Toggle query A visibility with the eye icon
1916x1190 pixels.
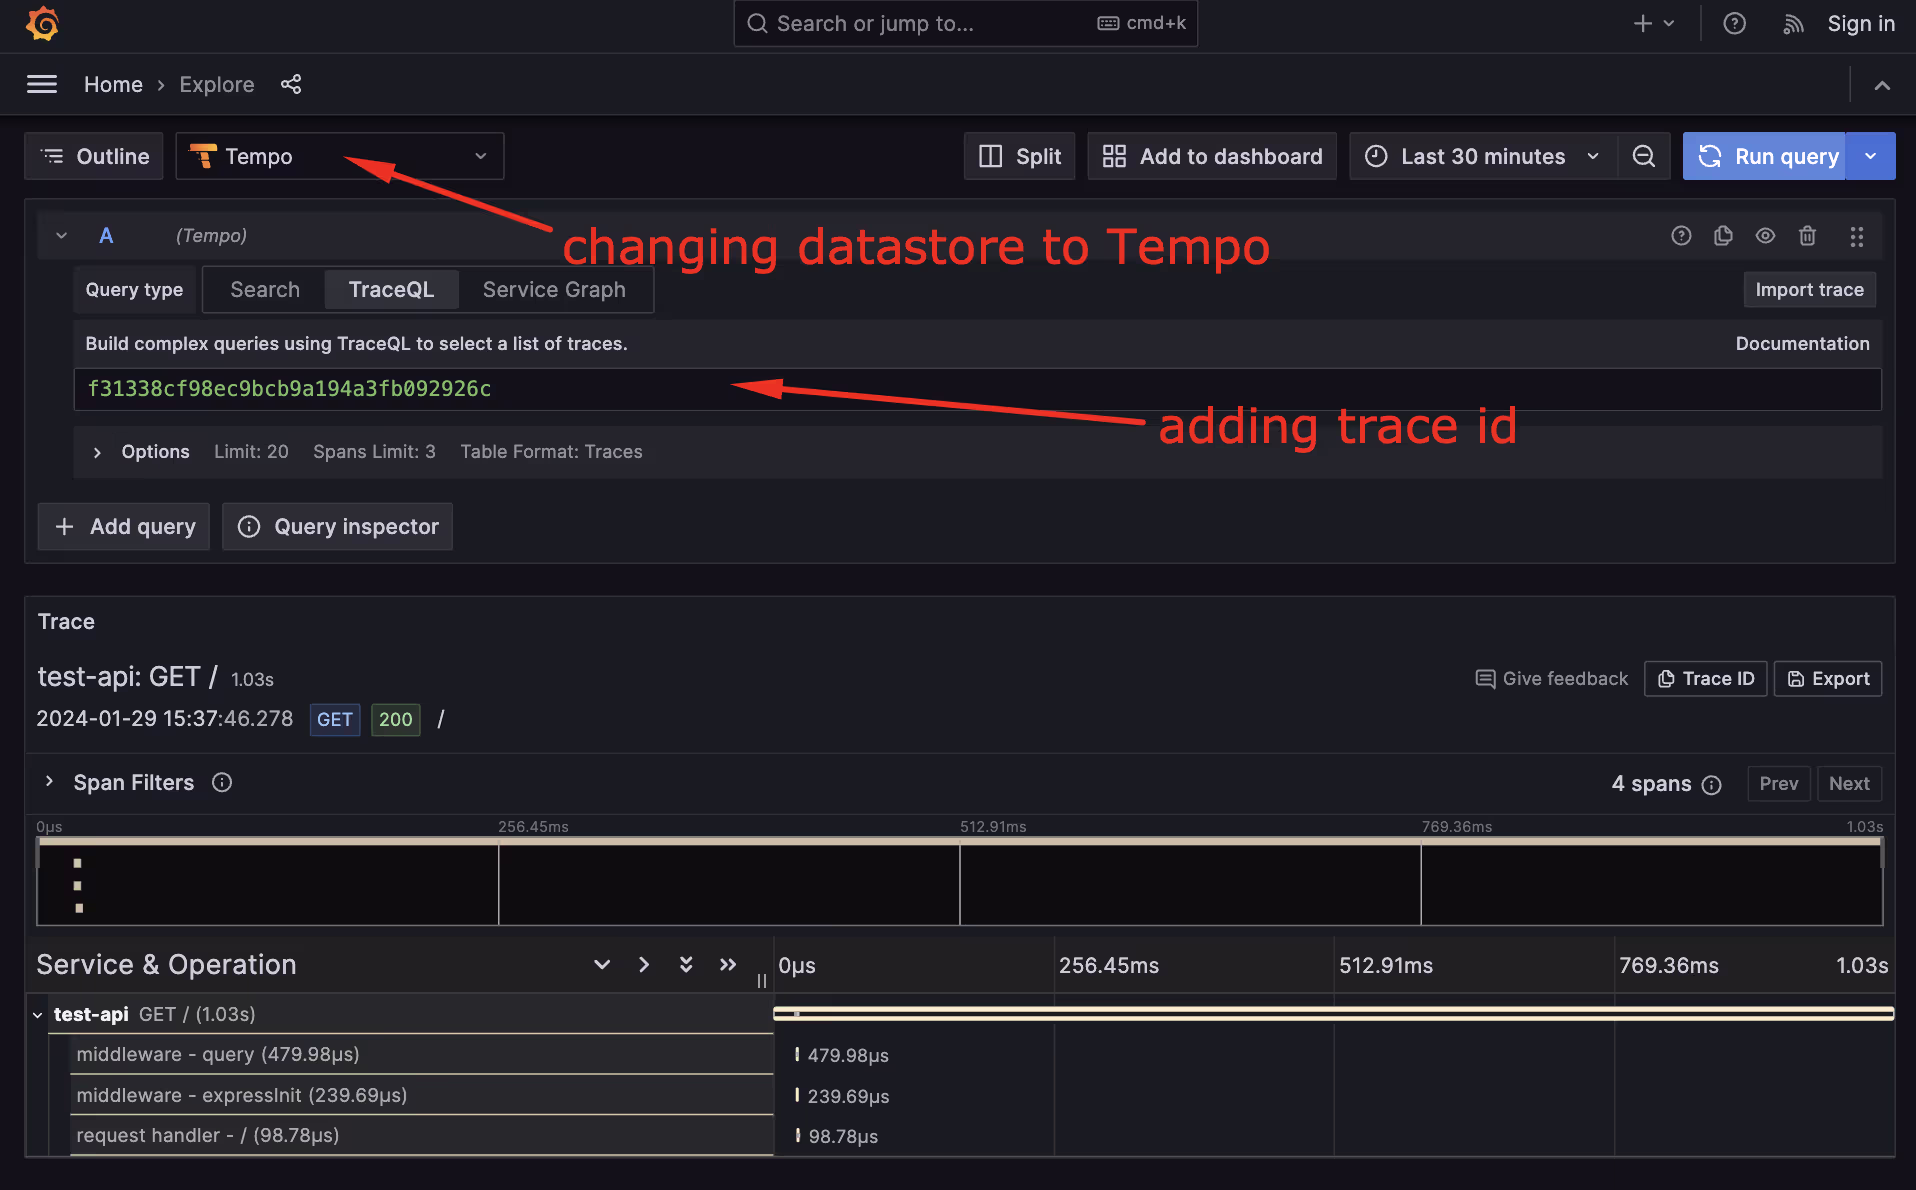click(1765, 236)
